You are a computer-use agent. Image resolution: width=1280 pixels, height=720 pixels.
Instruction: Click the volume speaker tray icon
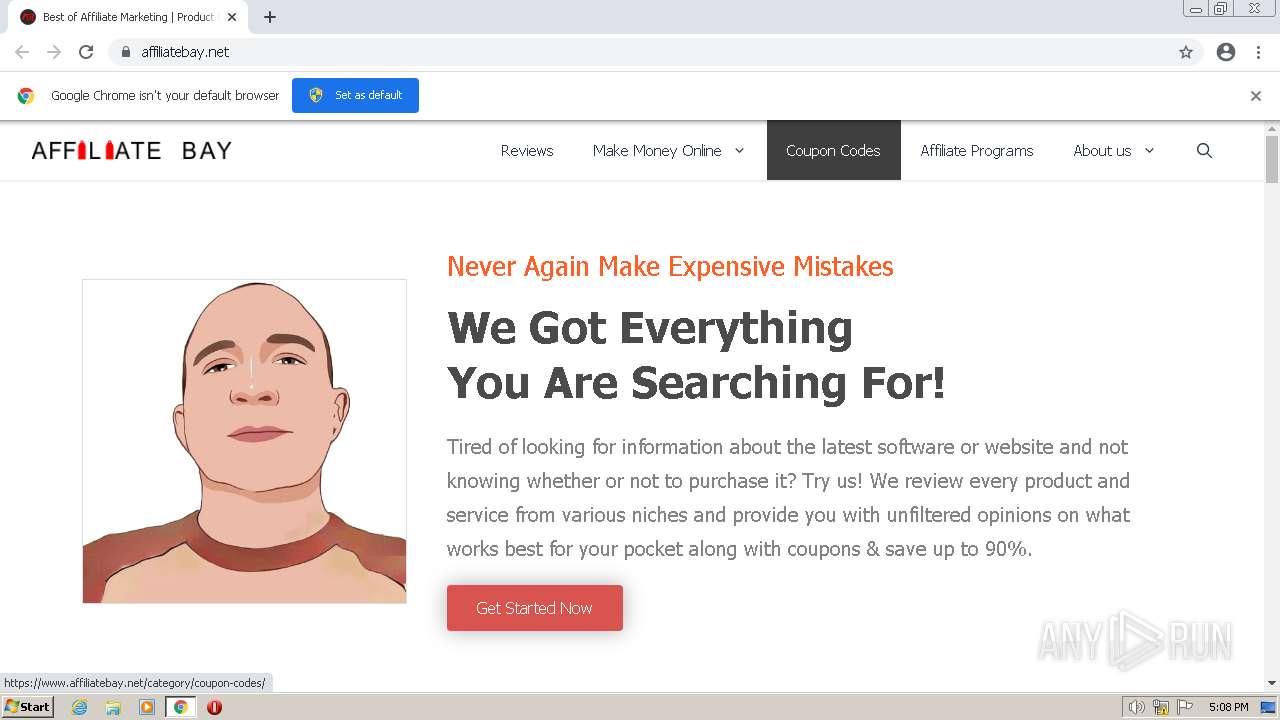pos(1137,707)
